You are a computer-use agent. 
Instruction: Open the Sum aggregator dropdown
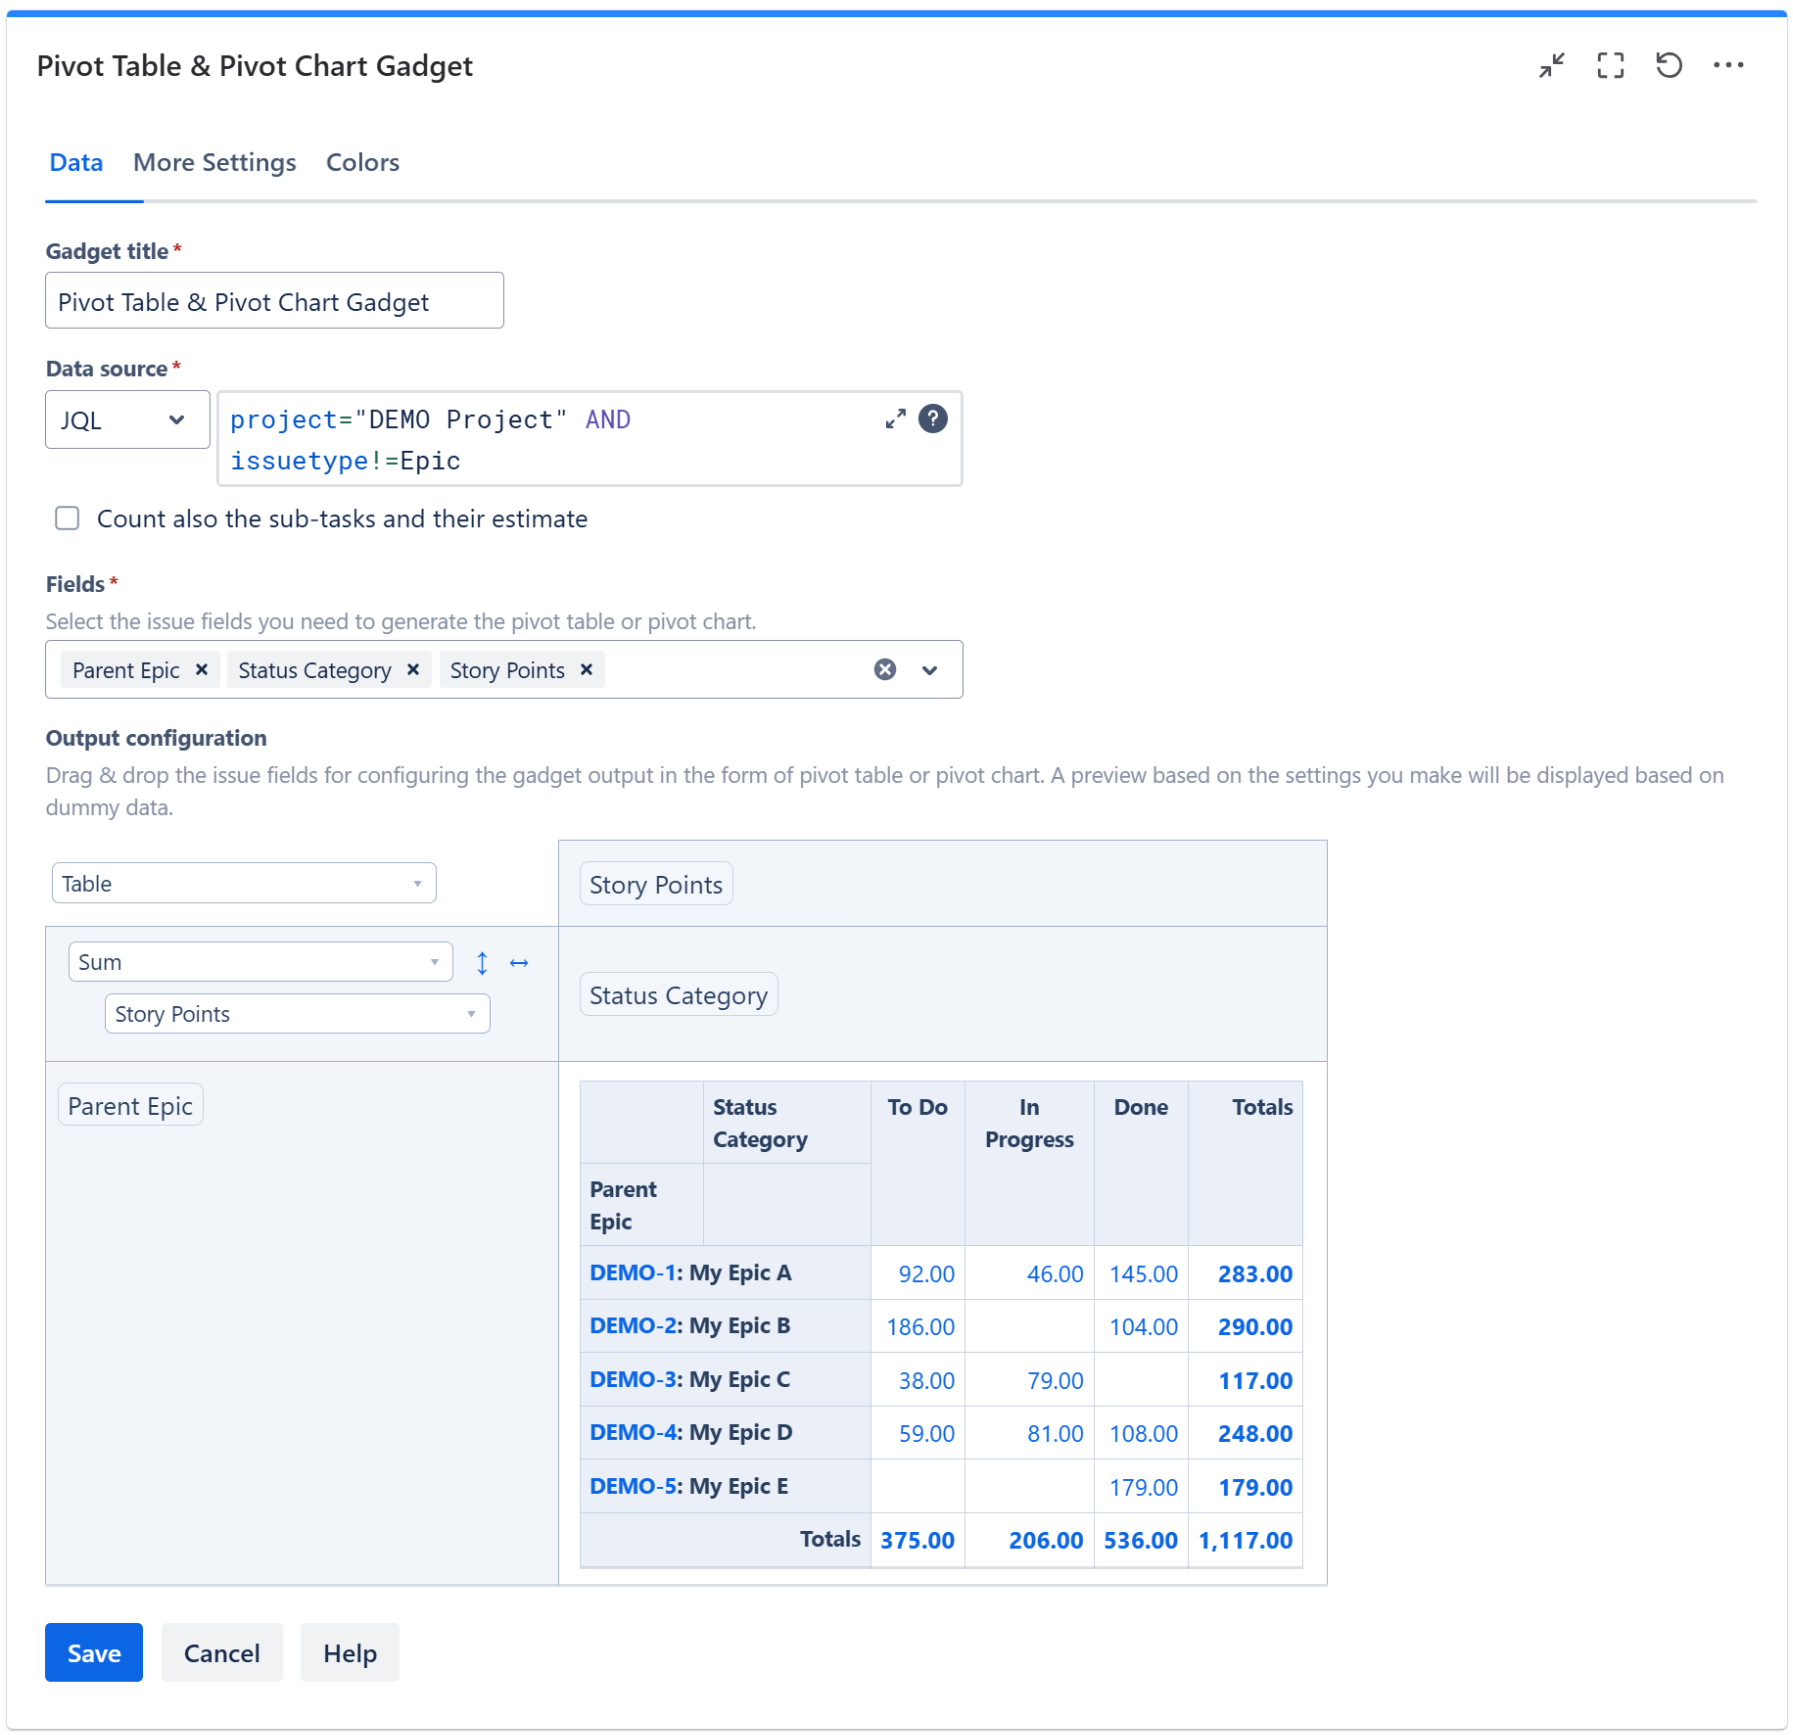coord(260,962)
